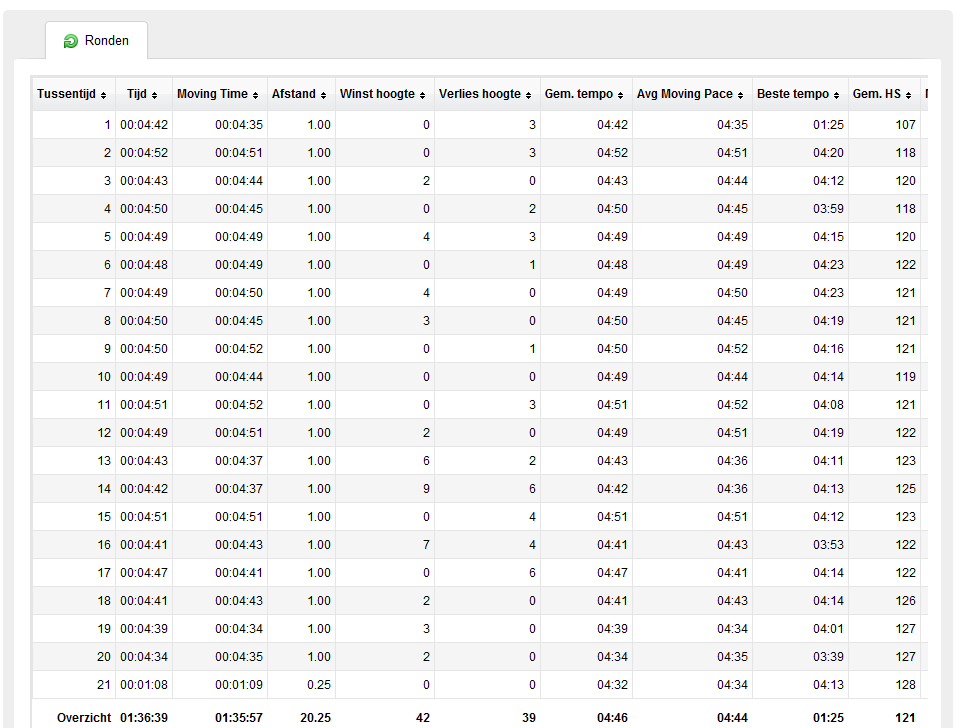The width and height of the screenshot is (956, 728).
Task: Click lap 3 best pace 04:12
Action: [829, 181]
